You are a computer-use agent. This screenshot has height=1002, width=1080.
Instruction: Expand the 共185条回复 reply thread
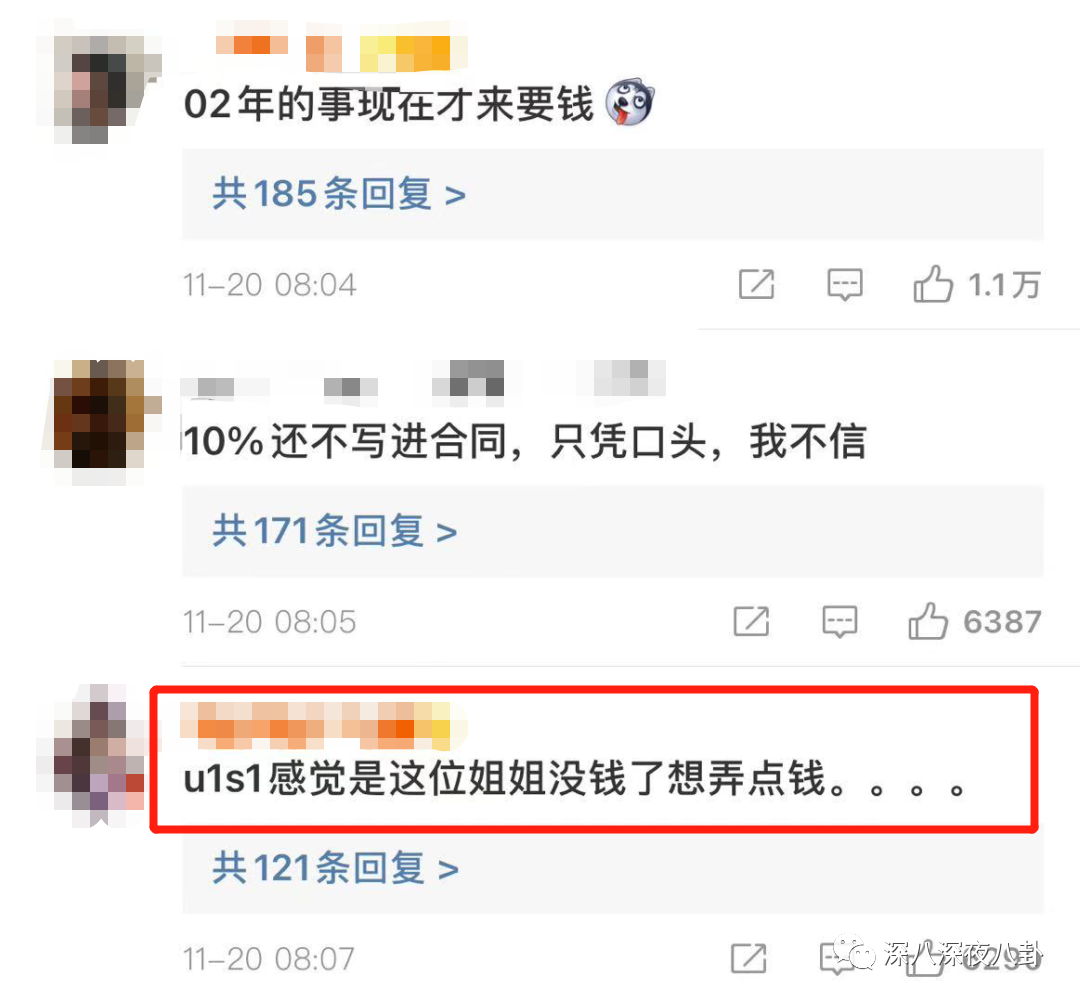pos(338,194)
